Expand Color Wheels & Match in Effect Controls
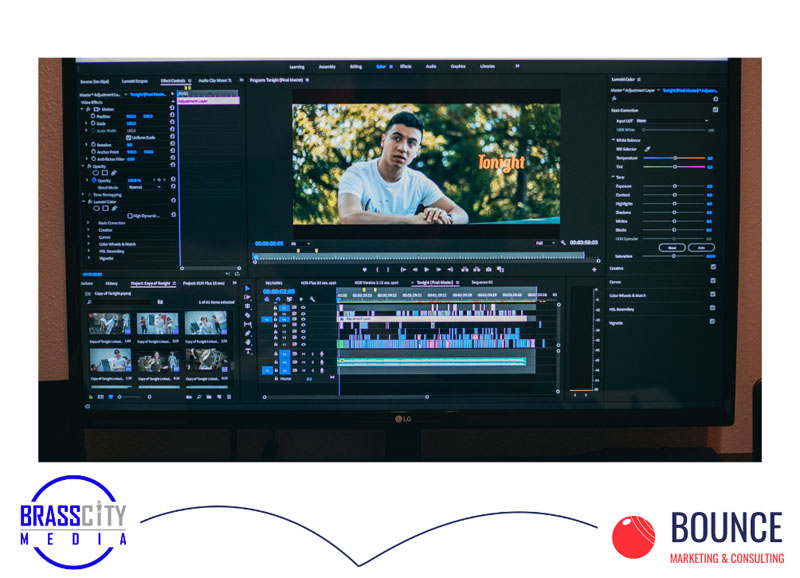The width and height of the screenshot is (800, 578). pyautogui.click(x=88, y=244)
